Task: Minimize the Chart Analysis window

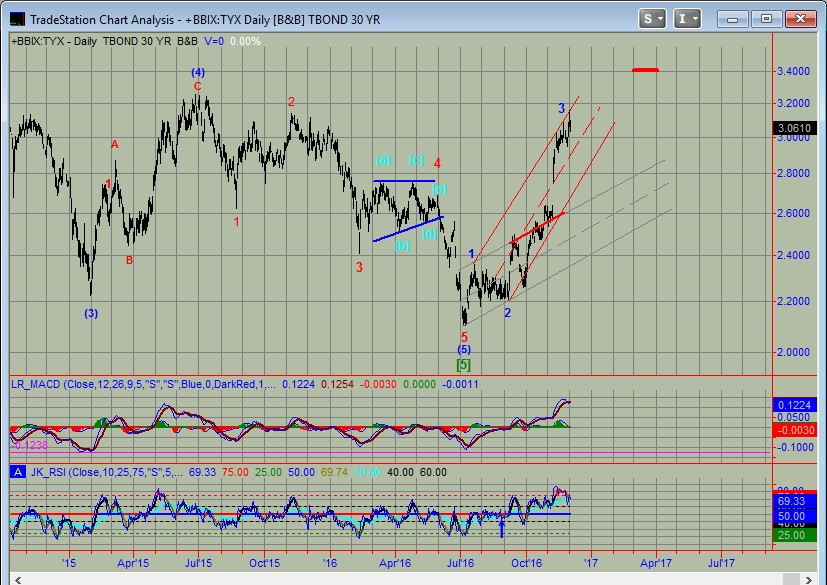Action: click(x=732, y=19)
